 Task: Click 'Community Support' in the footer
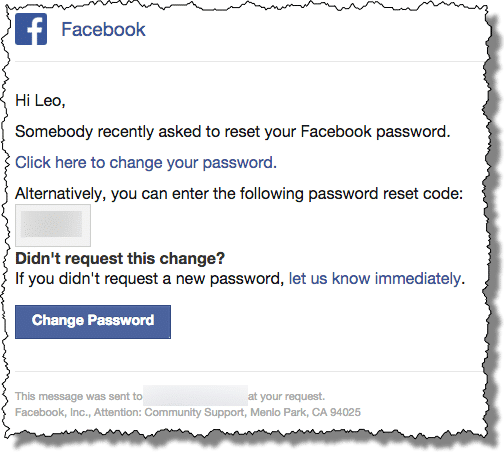195,412
